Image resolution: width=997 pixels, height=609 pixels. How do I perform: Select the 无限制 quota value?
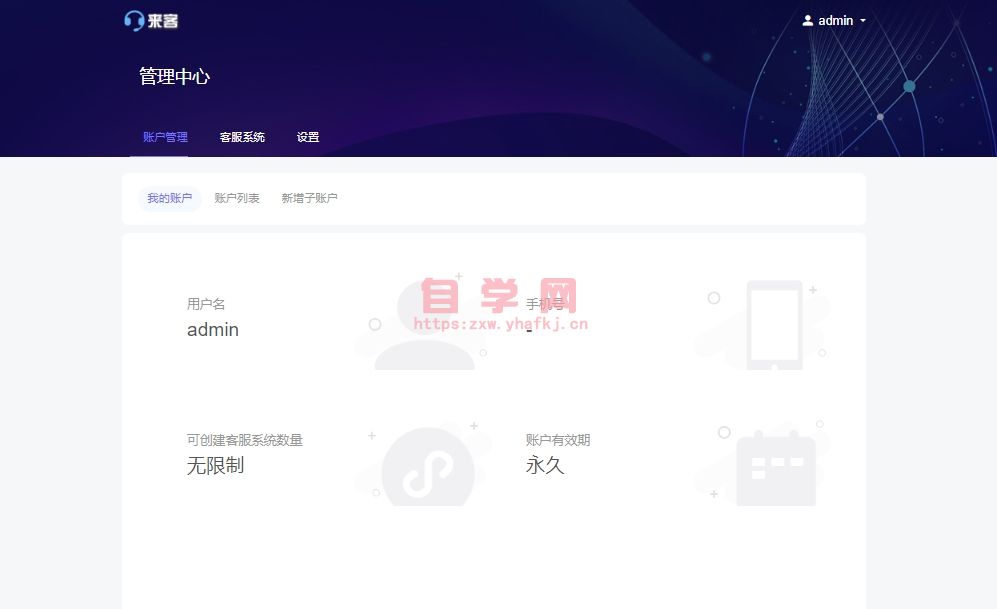pos(215,466)
